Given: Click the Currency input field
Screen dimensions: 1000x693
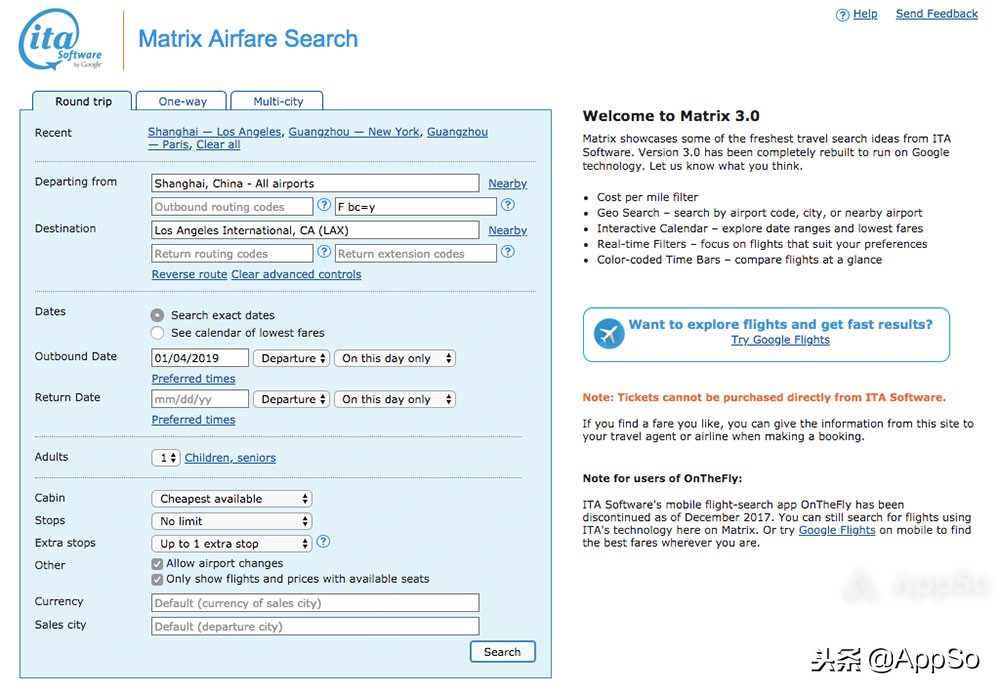Looking at the screenshot, I should (x=315, y=603).
